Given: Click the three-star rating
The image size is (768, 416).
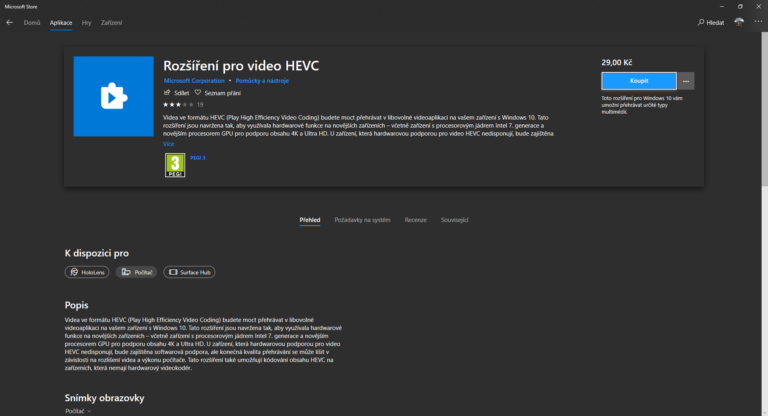Looking at the screenshot, I should (x=177, y=104).
